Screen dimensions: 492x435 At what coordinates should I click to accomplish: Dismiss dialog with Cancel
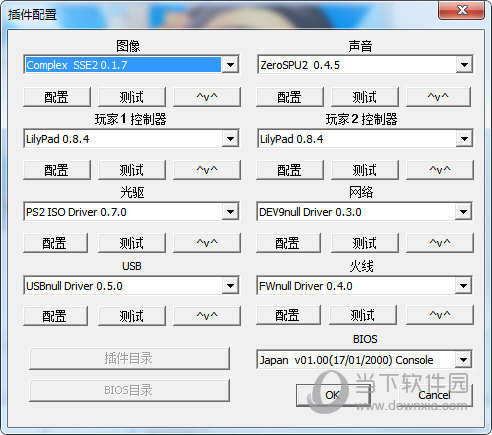[434, 395]
